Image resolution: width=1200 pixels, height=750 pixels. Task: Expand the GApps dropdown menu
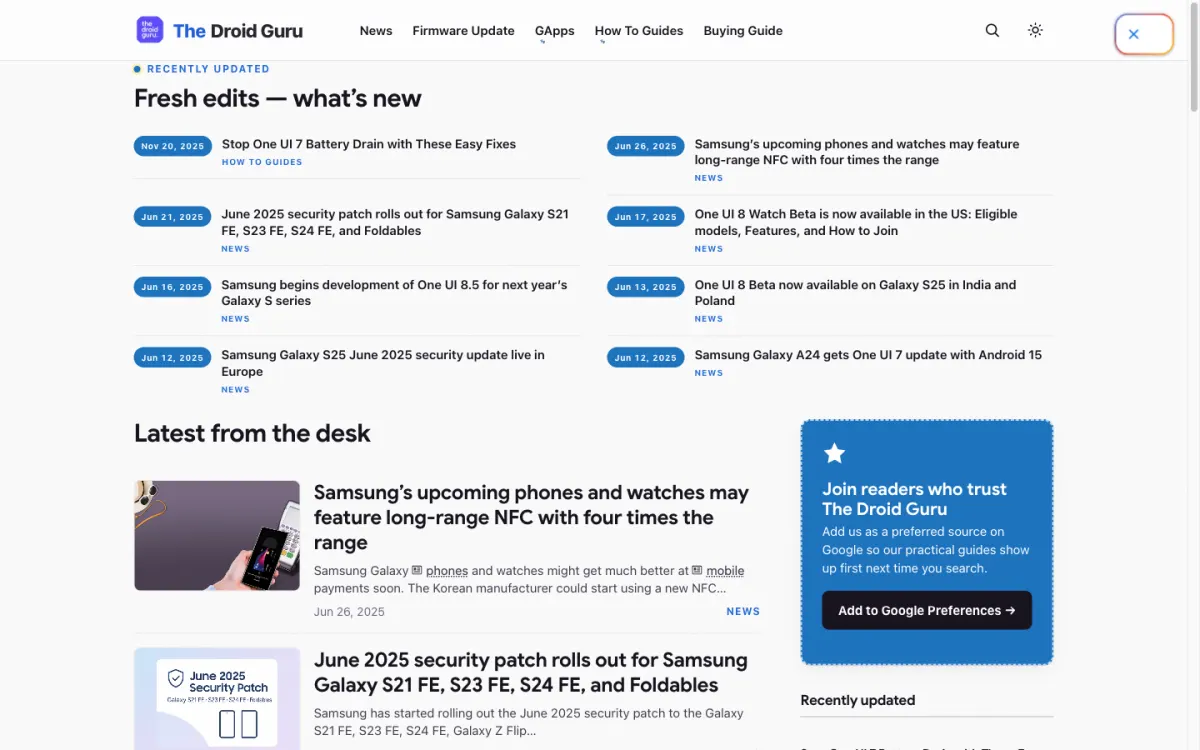(554, 31)
